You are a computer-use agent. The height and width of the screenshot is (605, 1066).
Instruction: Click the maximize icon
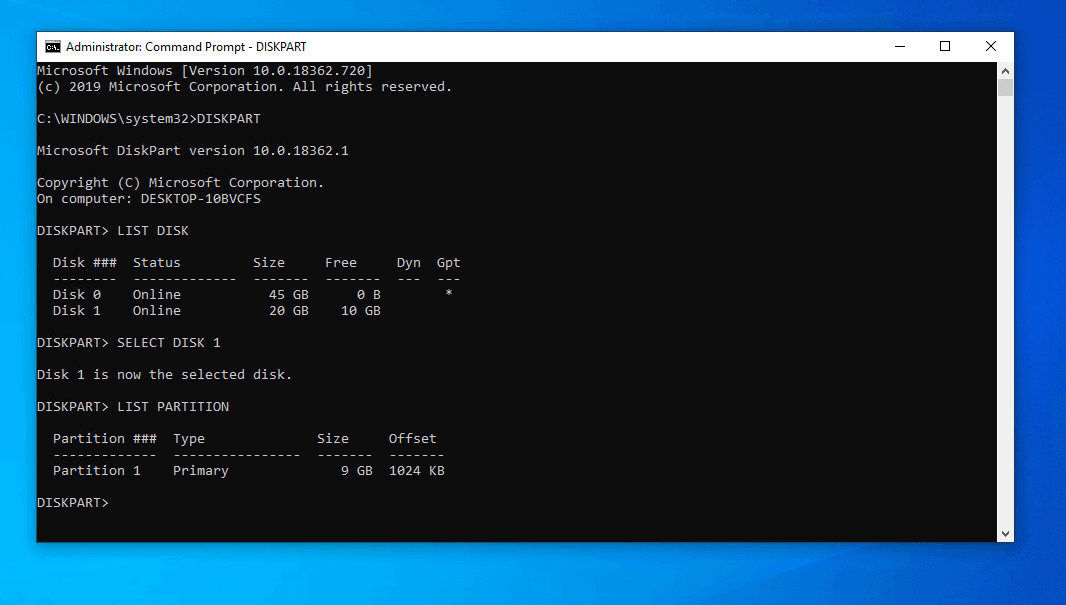(x=944, y=46)
